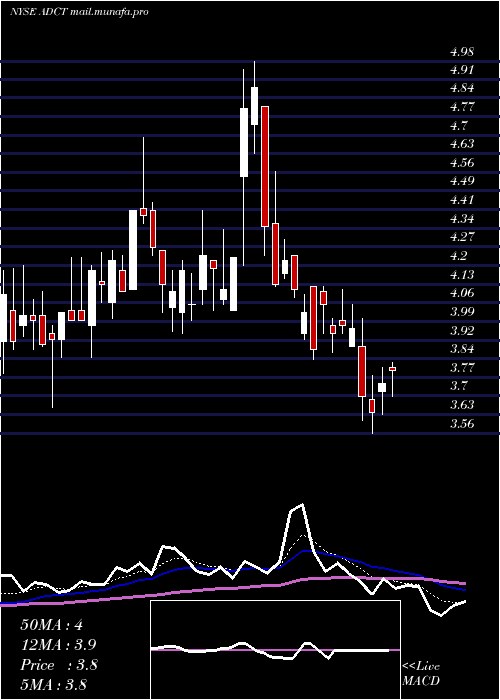
Task: Click the last small red candle near 3.77
Action: (x=393, y=369)
